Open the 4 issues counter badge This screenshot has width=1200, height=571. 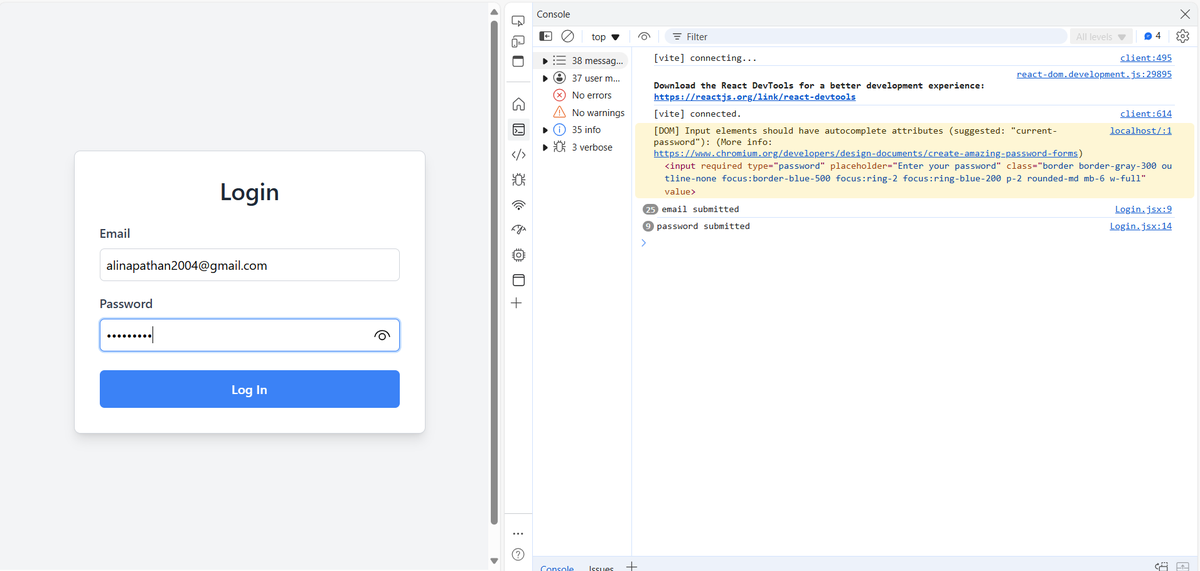click(x=1152, y=36)
